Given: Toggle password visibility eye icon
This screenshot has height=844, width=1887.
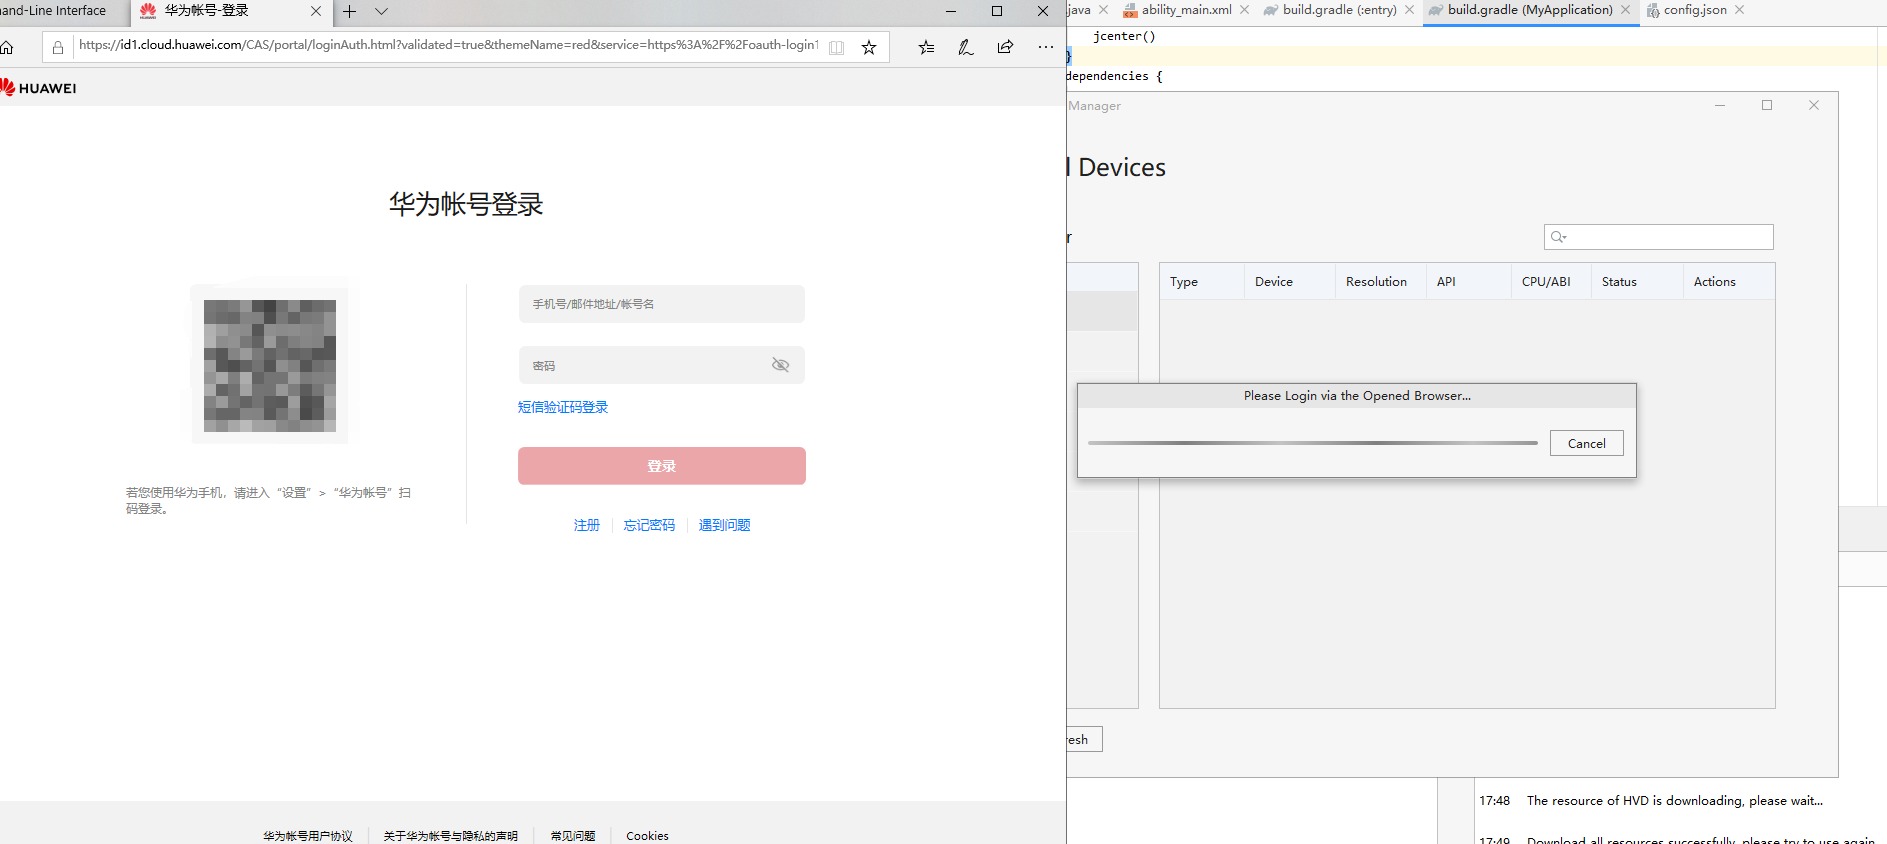Looking at the screenshot, I should (x=781, y=365).
